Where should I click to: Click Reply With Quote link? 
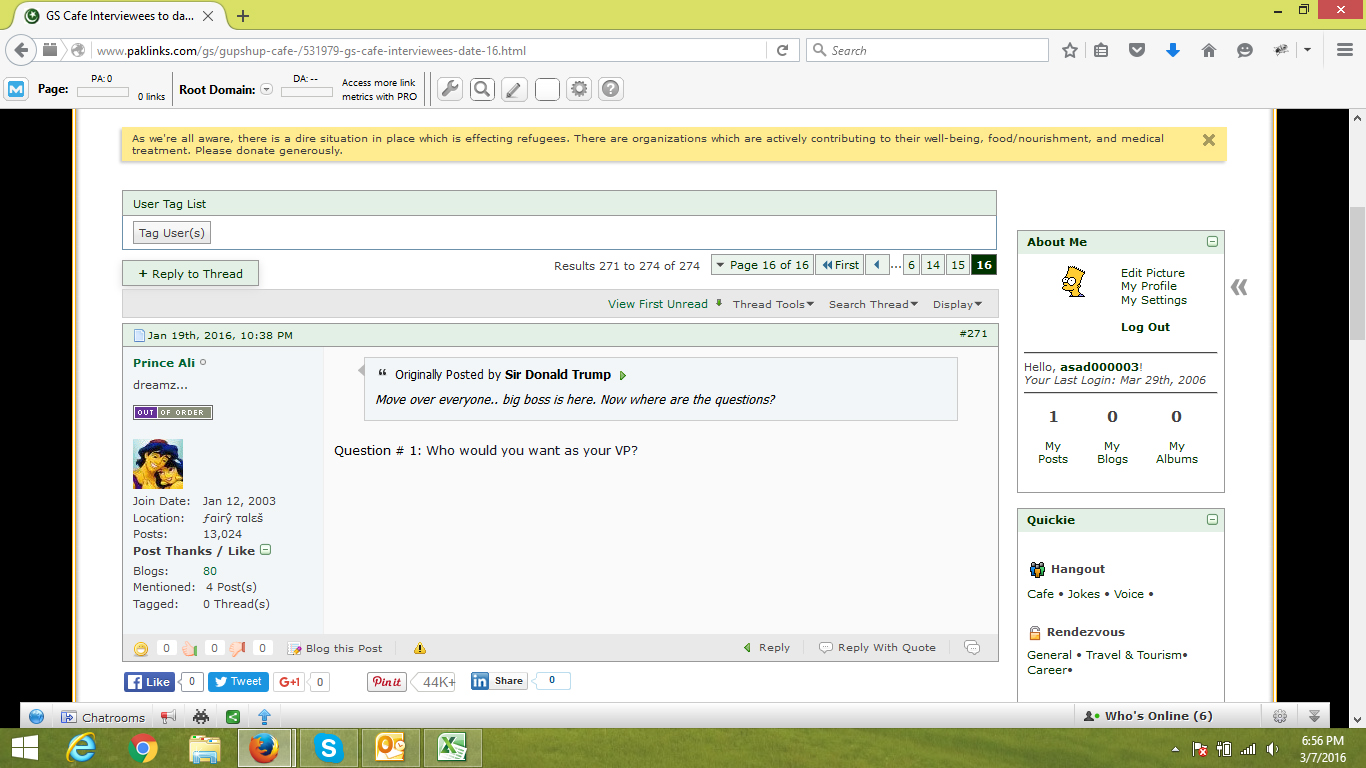(878, 648)
